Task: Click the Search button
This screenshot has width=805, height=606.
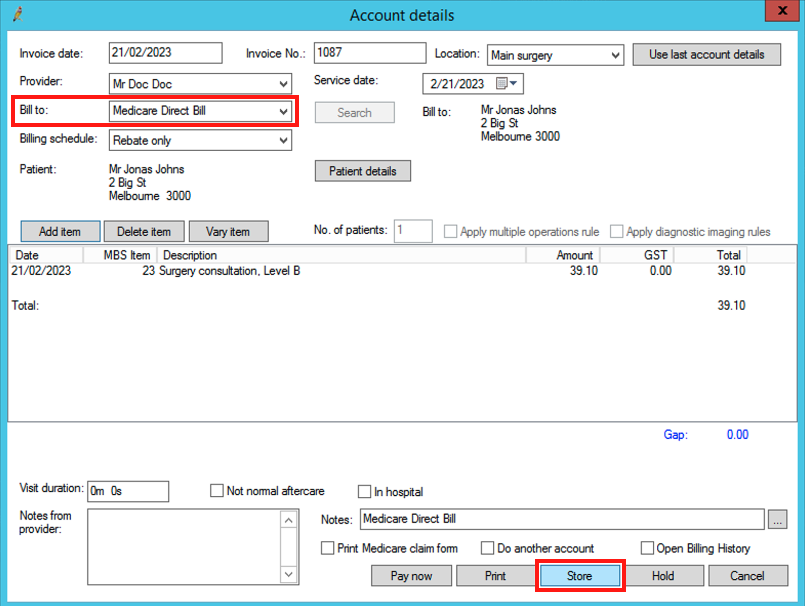Action: tap(354, 112)
